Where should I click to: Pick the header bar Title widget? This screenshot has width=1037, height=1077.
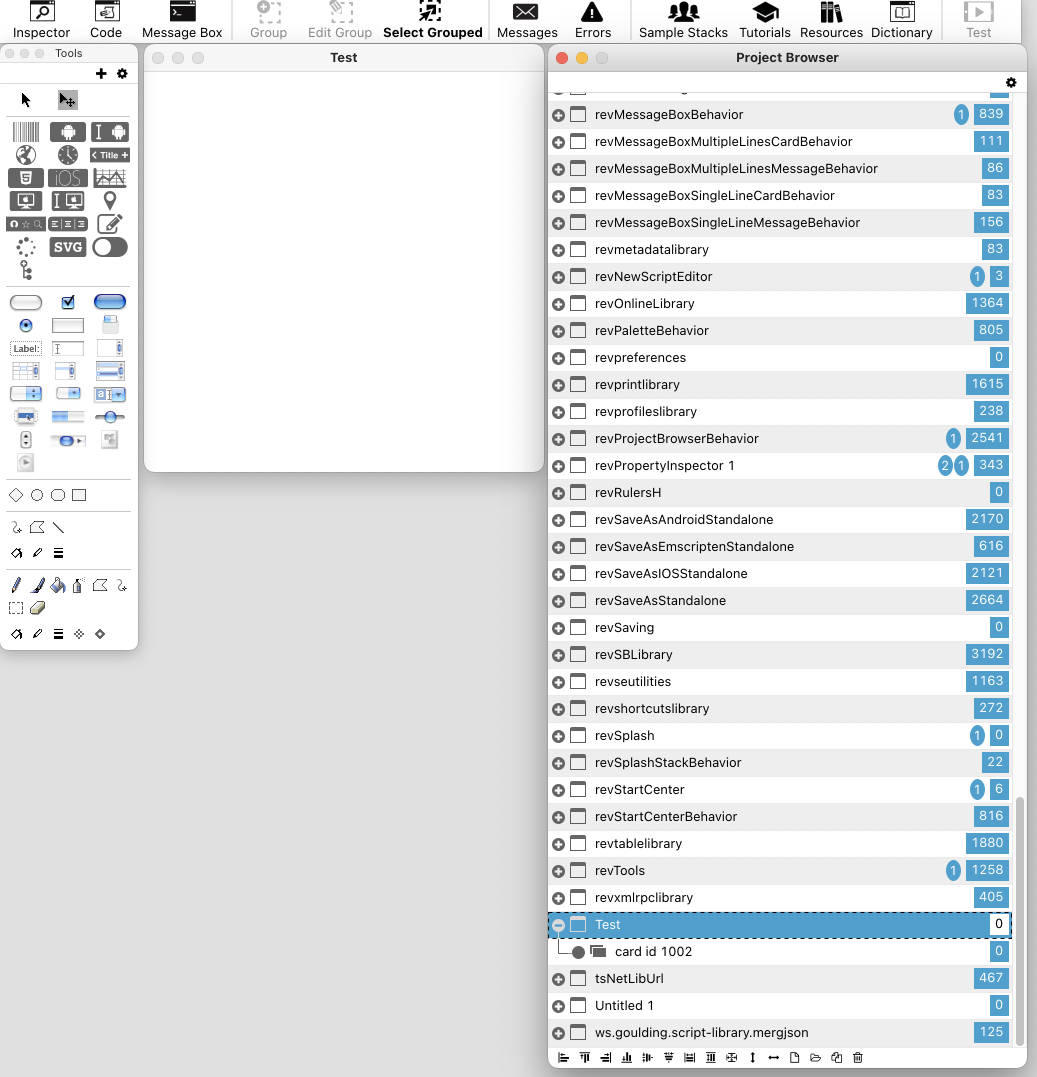110,155
